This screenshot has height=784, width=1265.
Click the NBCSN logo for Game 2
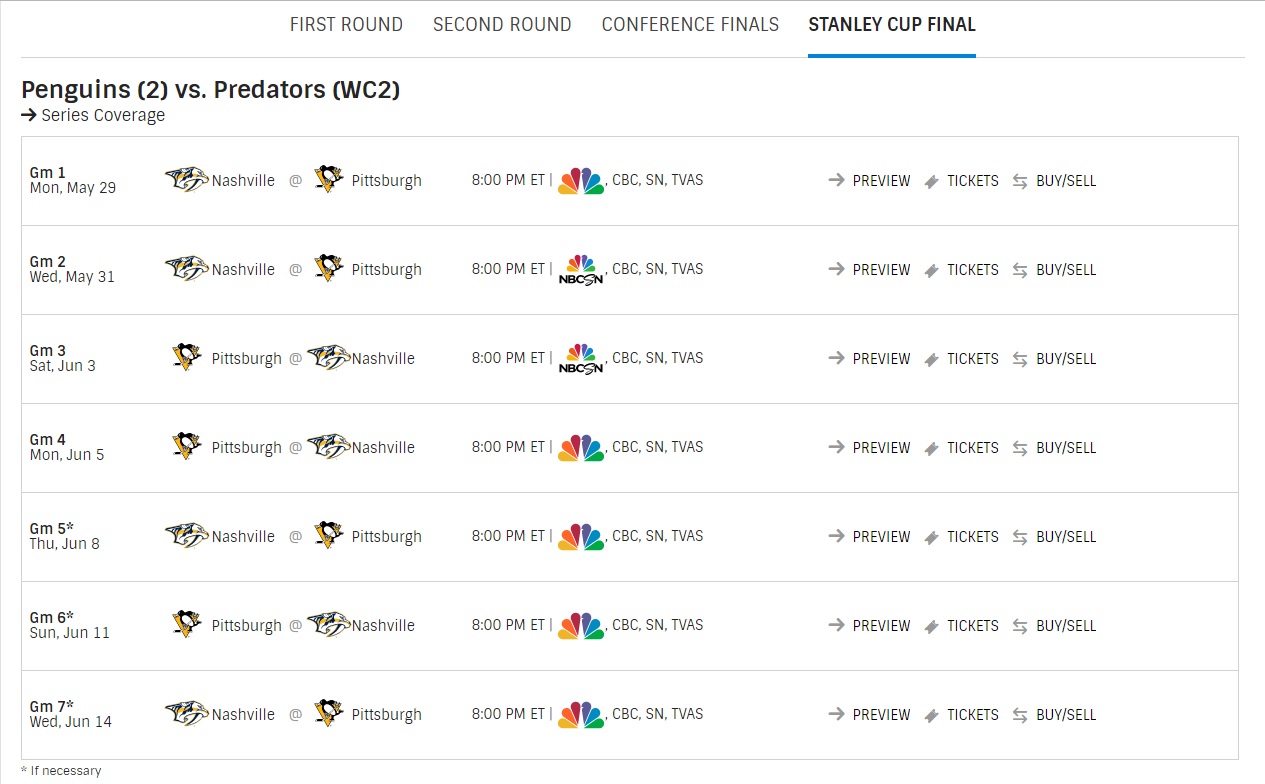pyautogui.click(x=581, y=269)
